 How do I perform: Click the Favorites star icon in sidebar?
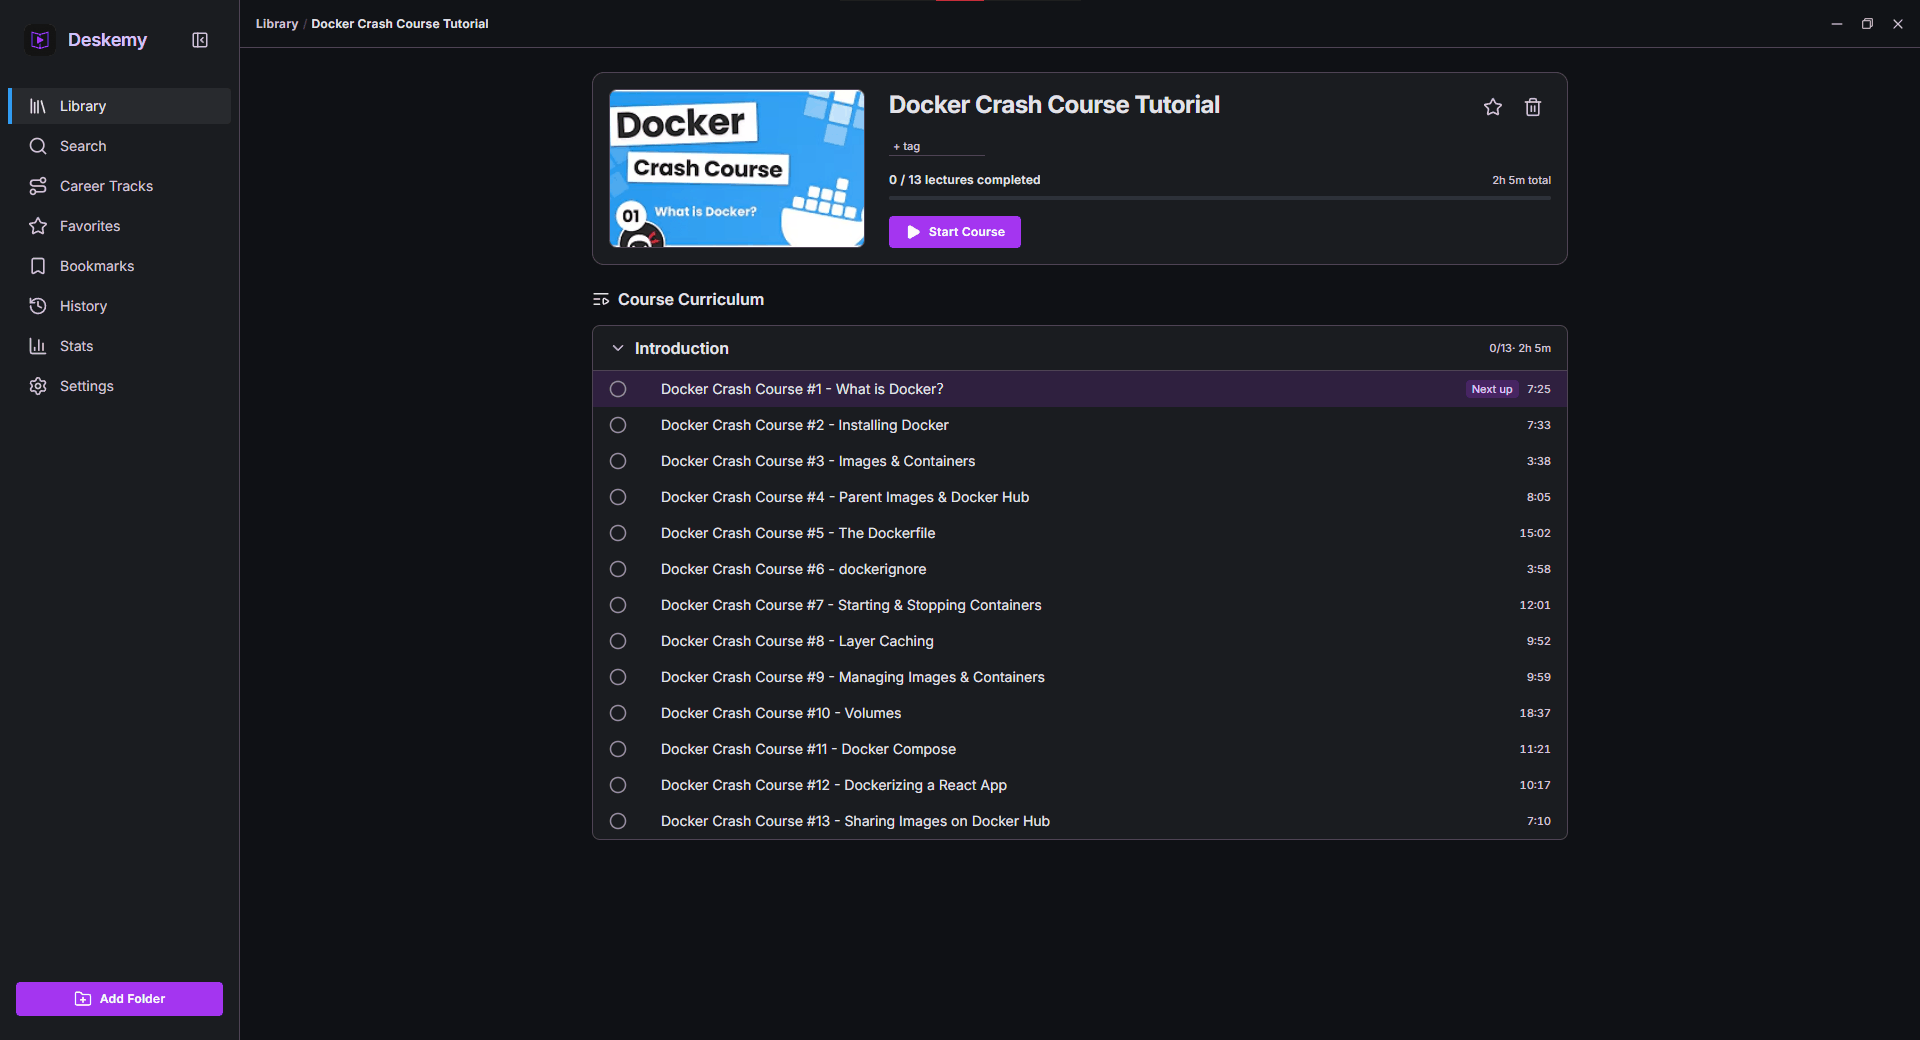coord(38,226)
